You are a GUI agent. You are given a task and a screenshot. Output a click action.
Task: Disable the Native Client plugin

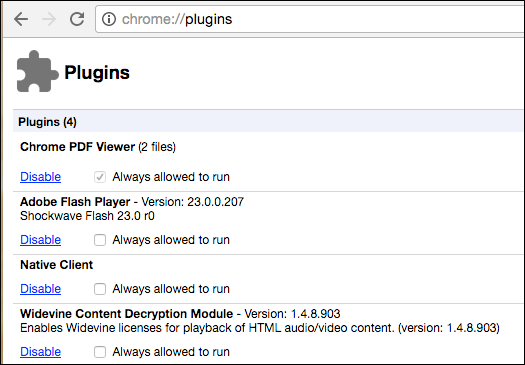[x=41, y=289]
